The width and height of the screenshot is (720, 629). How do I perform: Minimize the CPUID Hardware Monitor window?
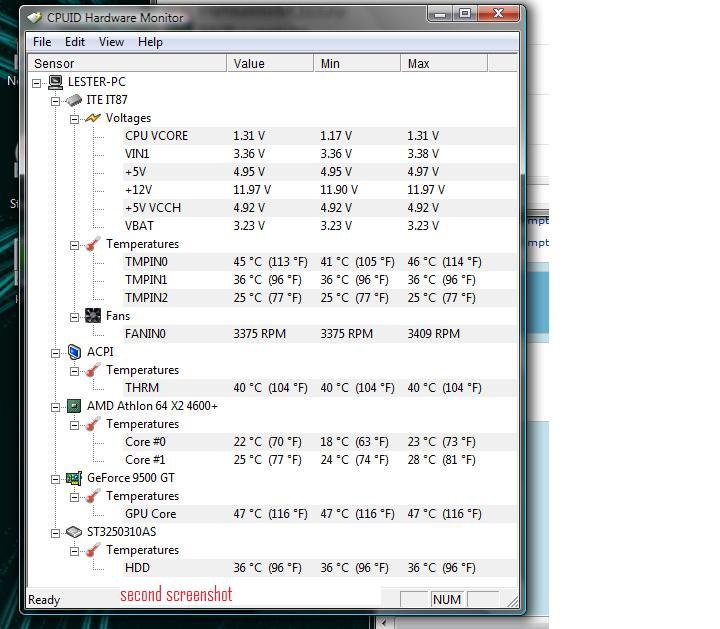pos(440,14)
